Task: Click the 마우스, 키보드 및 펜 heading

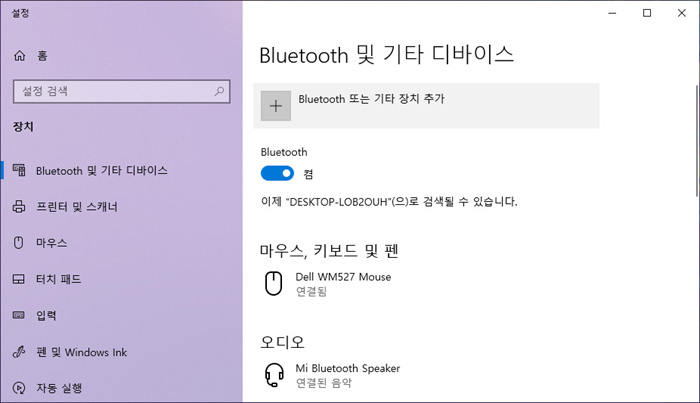Action: [x=329, y=251]
